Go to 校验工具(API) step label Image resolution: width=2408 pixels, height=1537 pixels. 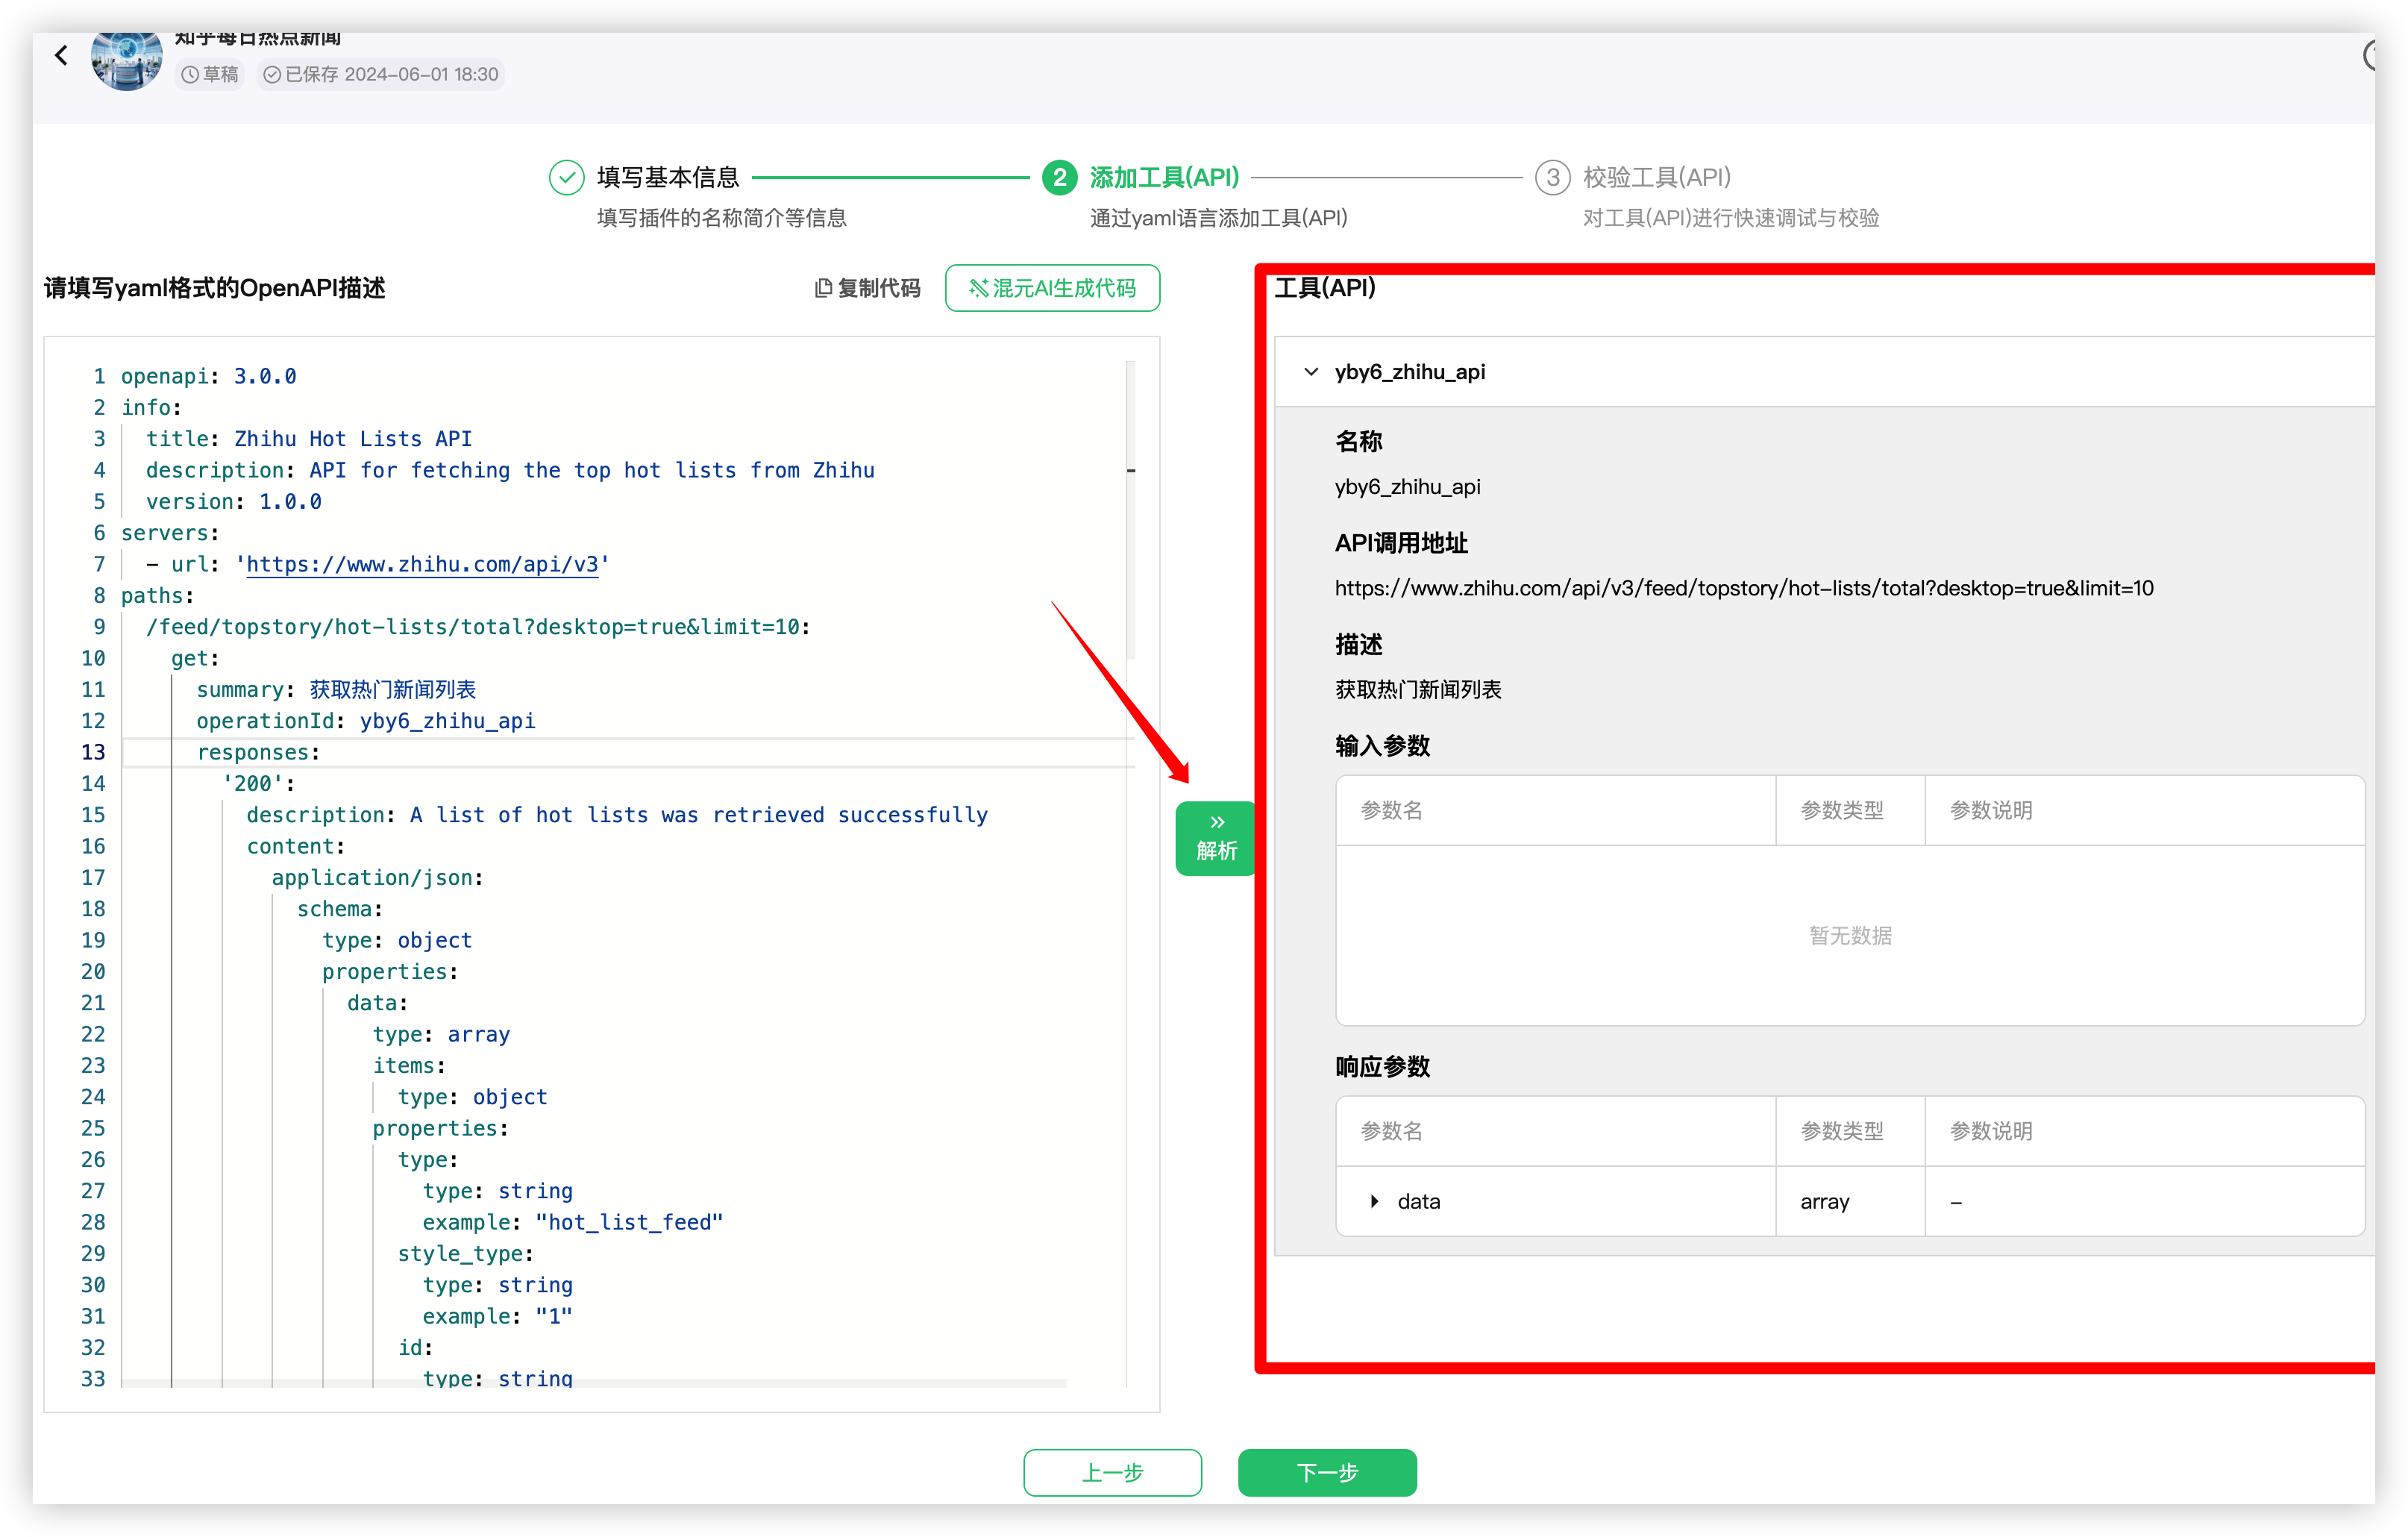pyautogui.click(x=1656, y=177)
